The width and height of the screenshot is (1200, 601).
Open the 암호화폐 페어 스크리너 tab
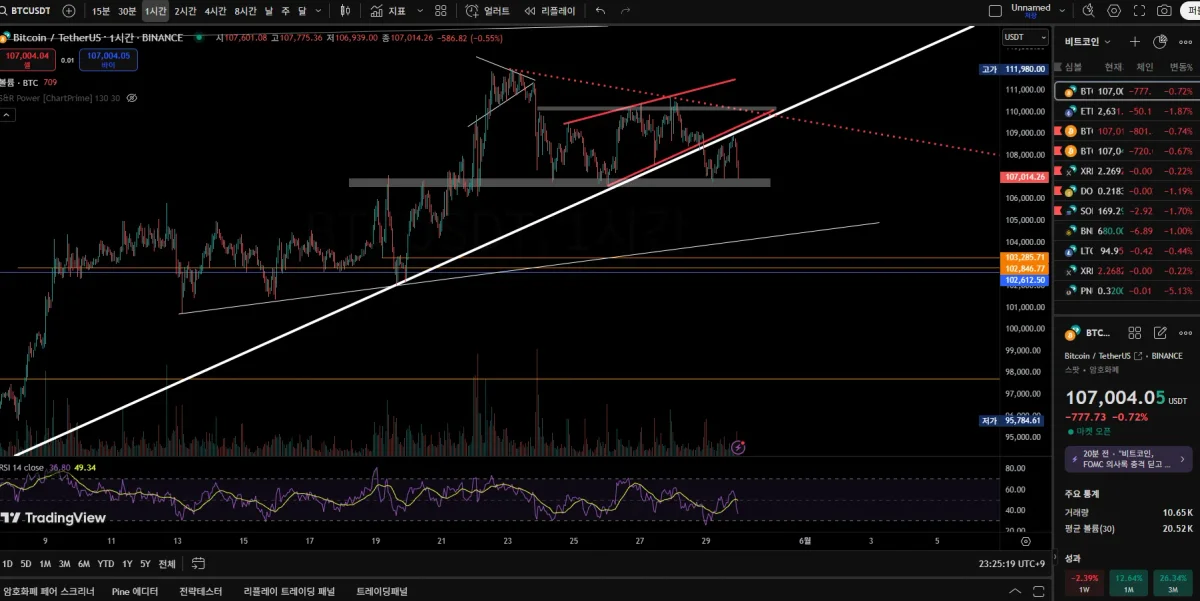(x=47, y=591)
